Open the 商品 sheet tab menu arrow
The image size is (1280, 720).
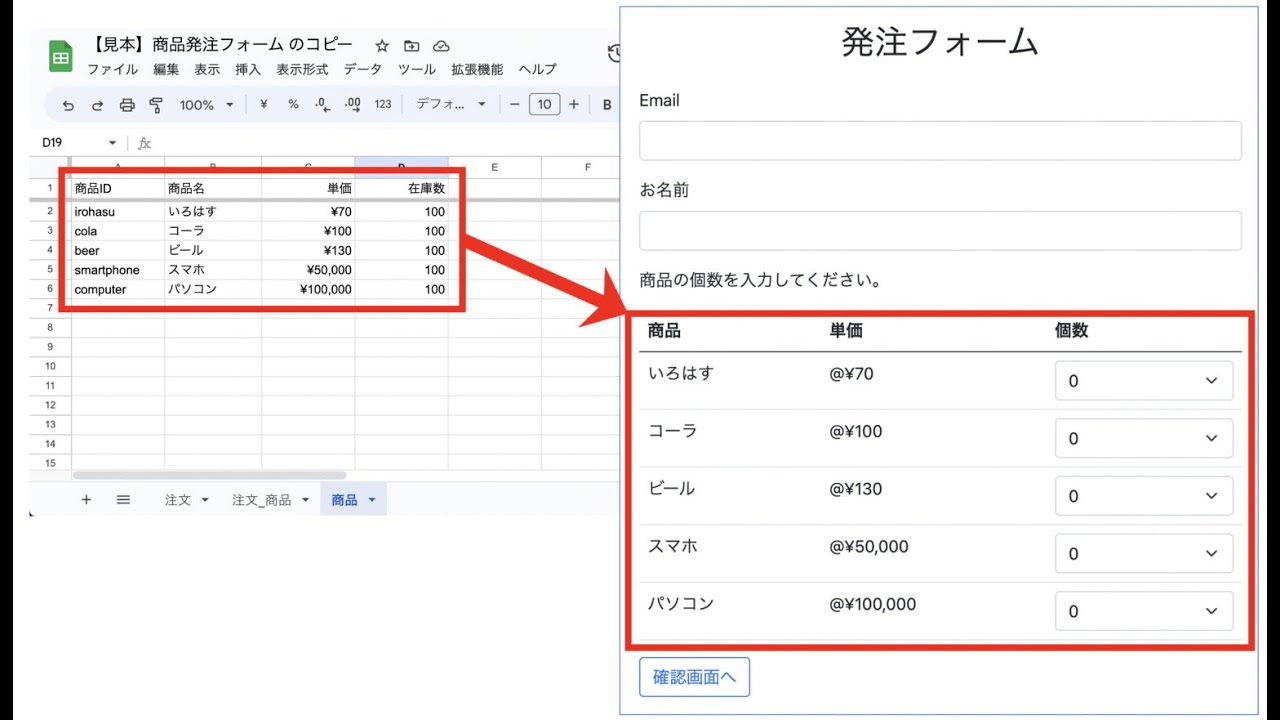[372, 500]
